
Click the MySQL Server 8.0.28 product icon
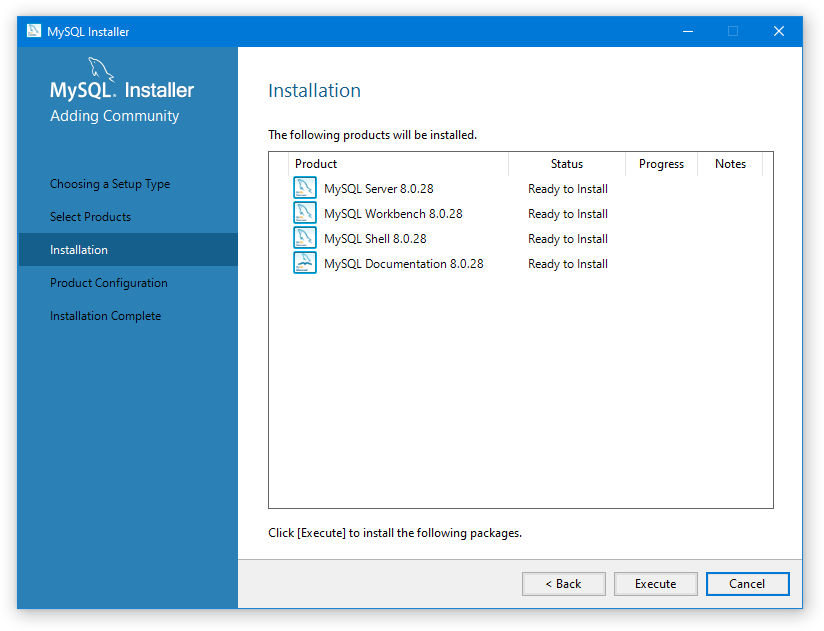coord(305,188)
